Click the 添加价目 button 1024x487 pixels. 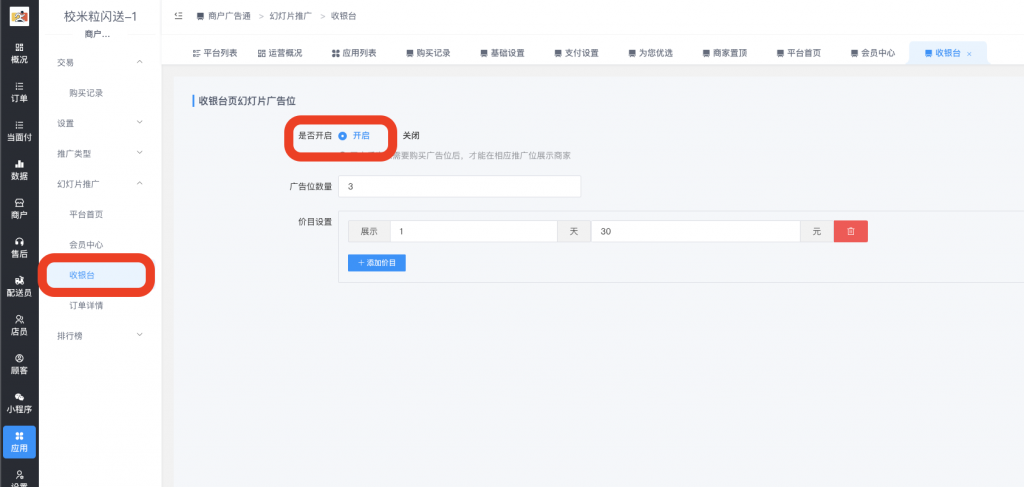[x=377, y=262]
